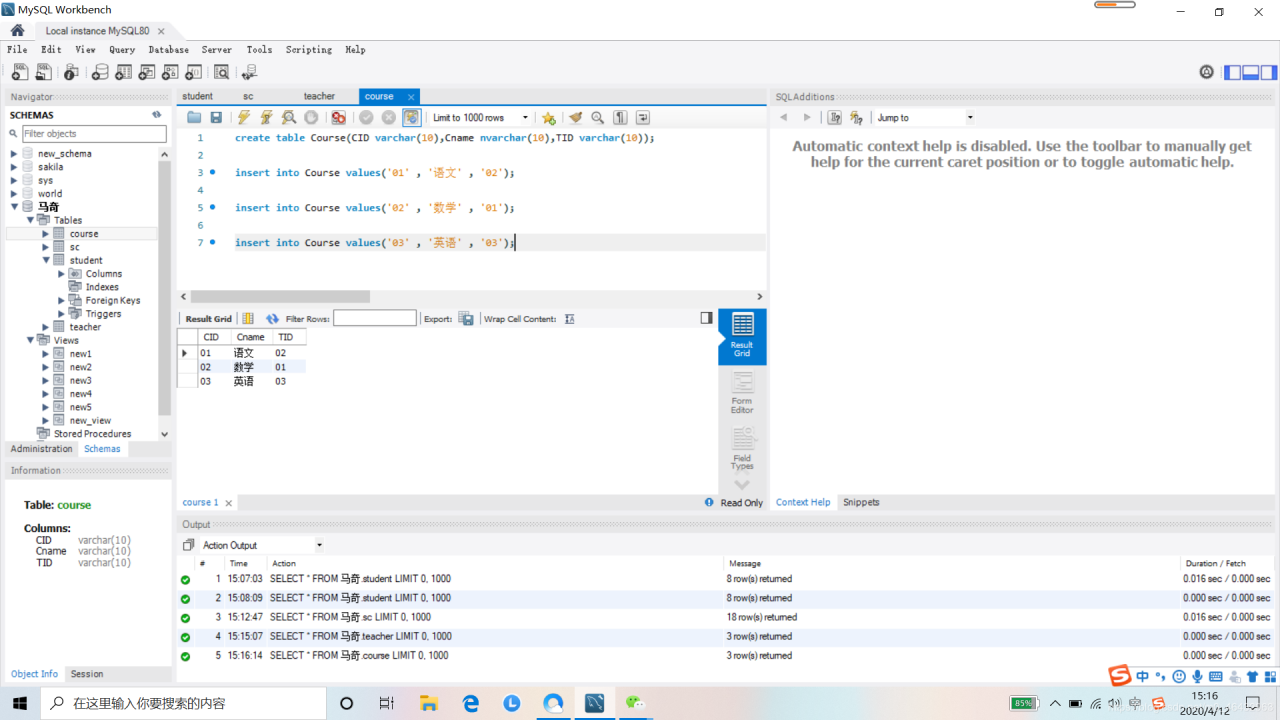This screenshot has height=720, width=1280.
Task: Toggle autocommit mode icon
Action: click(x=411, y=118)
